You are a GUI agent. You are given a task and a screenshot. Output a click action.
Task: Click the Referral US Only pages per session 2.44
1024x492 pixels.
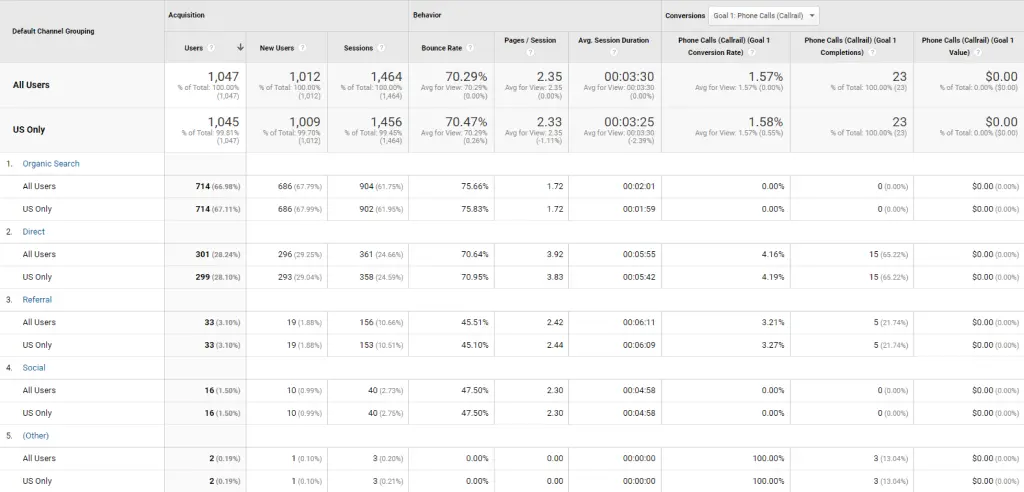555,345
